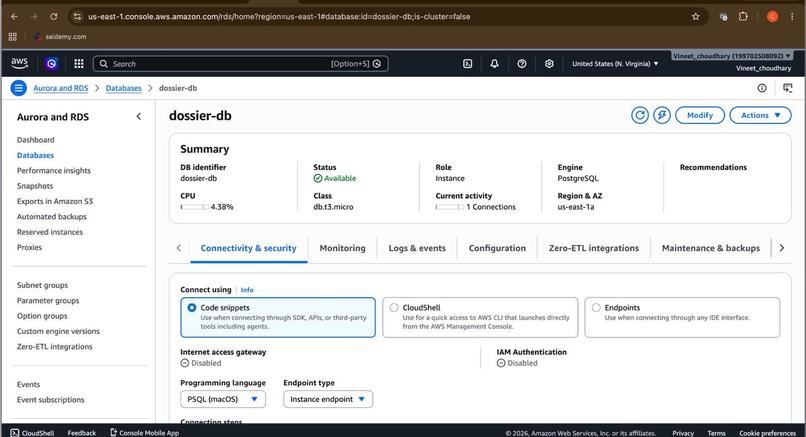Viewport: 806px width, 437px height.
Task: Click the lightning bolt icon beside Modify
Action: pos(662,115)
